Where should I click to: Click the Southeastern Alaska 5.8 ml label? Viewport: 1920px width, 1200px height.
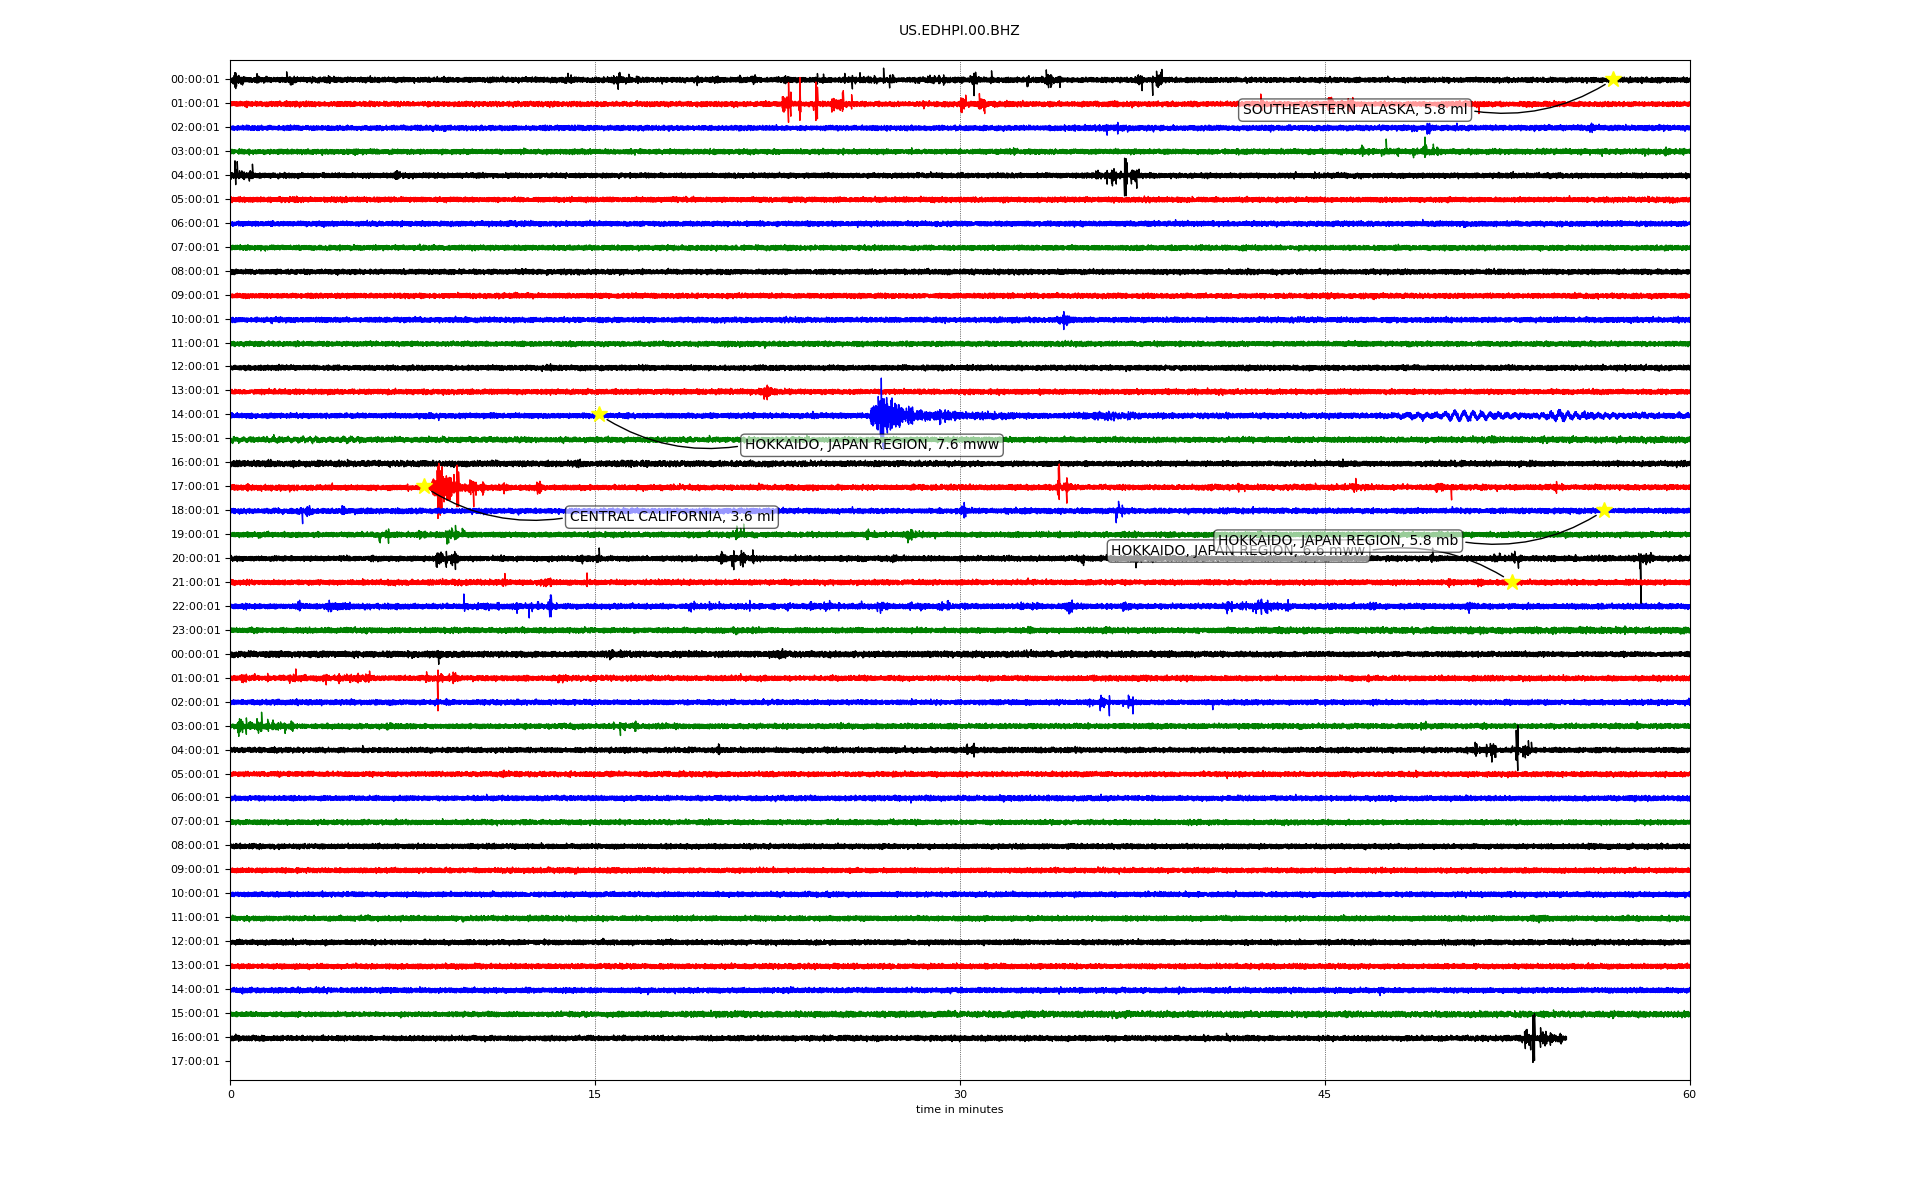tap(1354, 110)
